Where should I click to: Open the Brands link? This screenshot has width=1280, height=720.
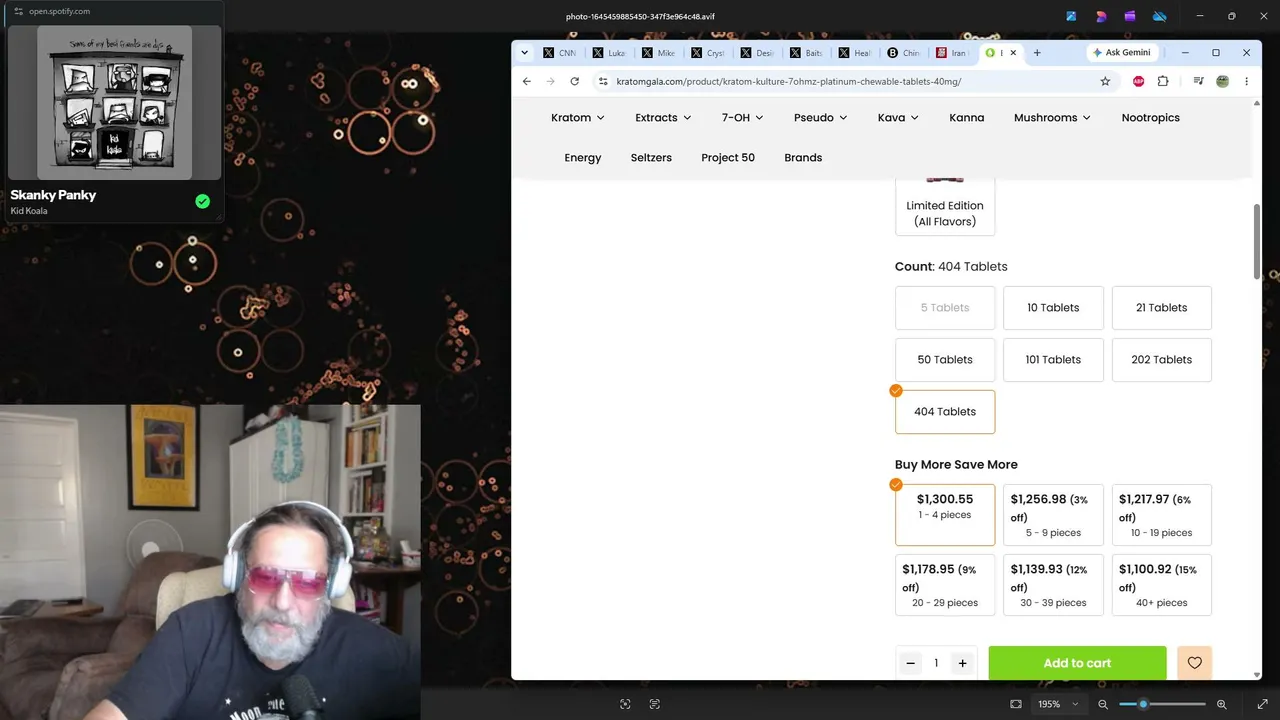pos(803,157)
